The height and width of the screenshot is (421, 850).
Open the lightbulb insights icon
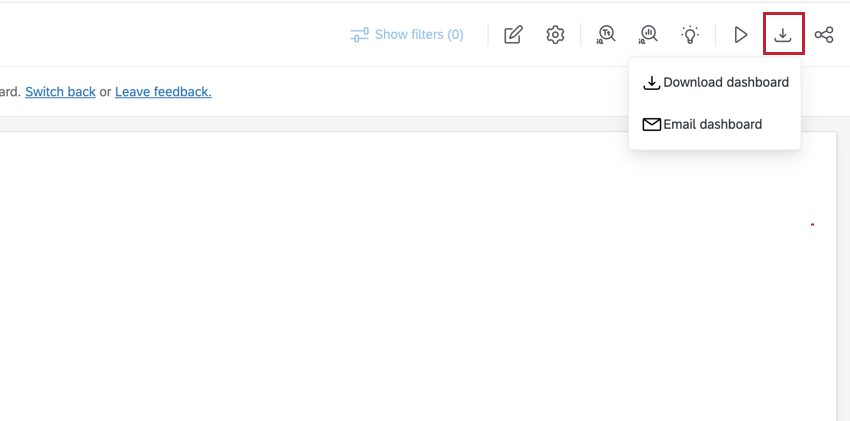tap(690, 35)
